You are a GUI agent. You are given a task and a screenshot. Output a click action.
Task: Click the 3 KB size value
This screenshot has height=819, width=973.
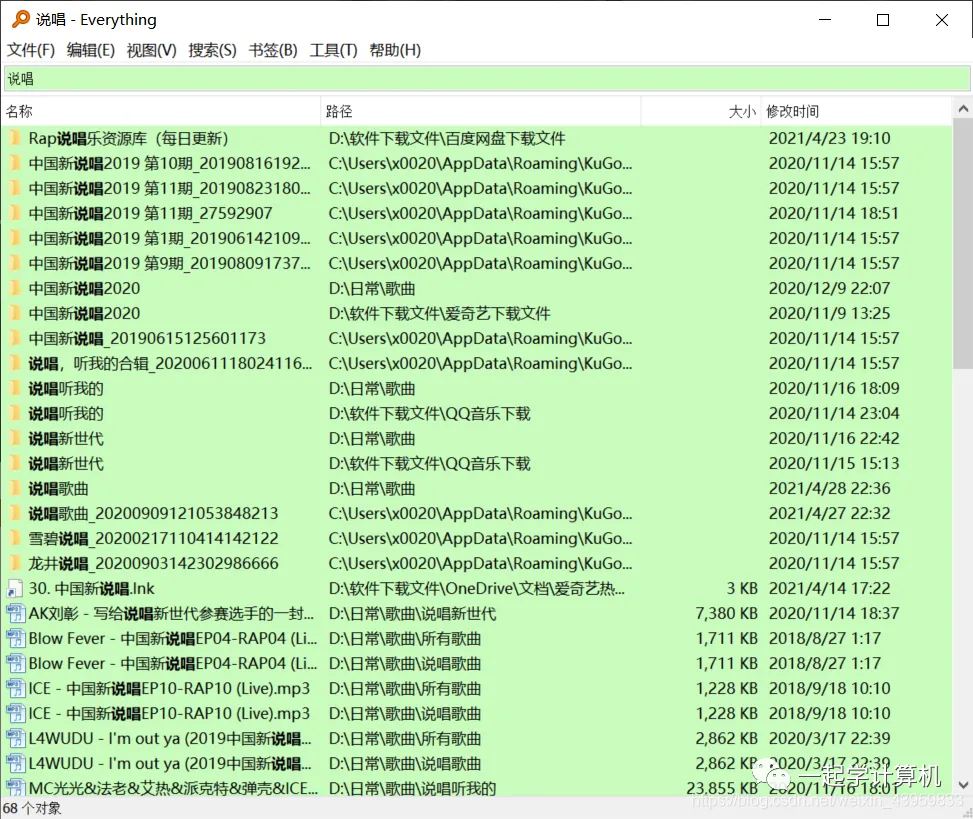coord(742,588)
